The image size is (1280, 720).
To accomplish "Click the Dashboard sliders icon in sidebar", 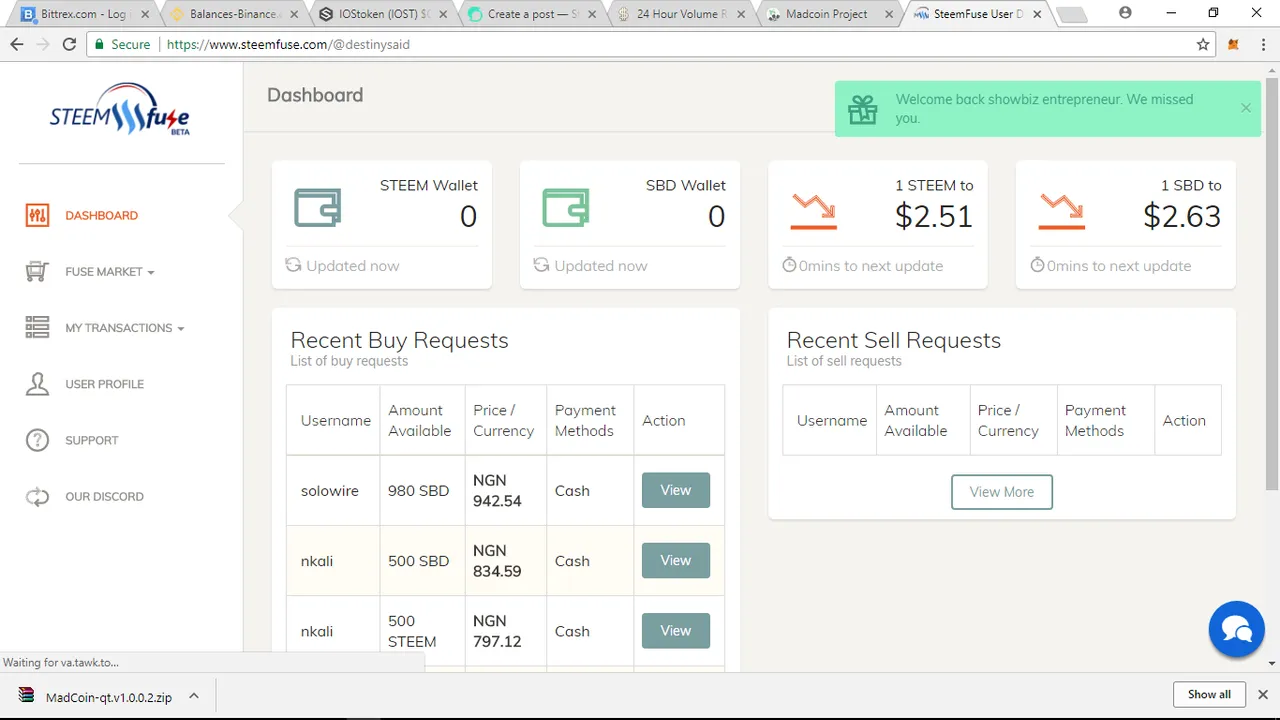I will (37, 215).
